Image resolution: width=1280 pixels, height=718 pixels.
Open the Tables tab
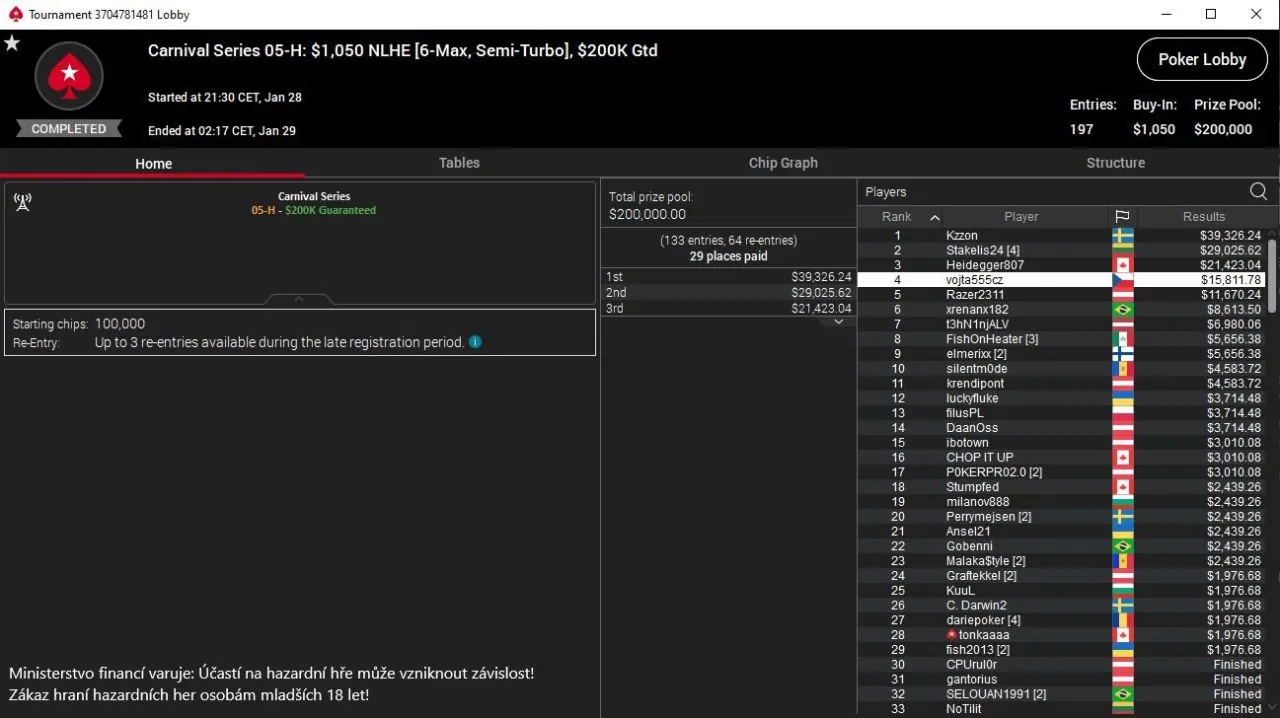(459, 162)
